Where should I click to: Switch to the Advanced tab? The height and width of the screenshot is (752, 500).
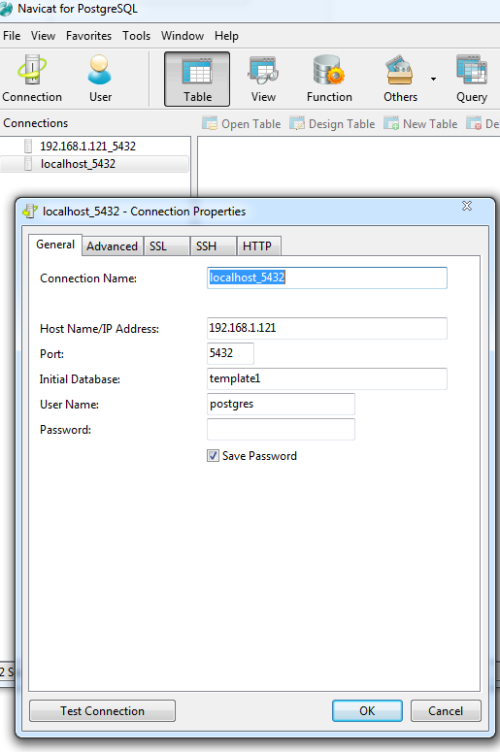point(112,246)
